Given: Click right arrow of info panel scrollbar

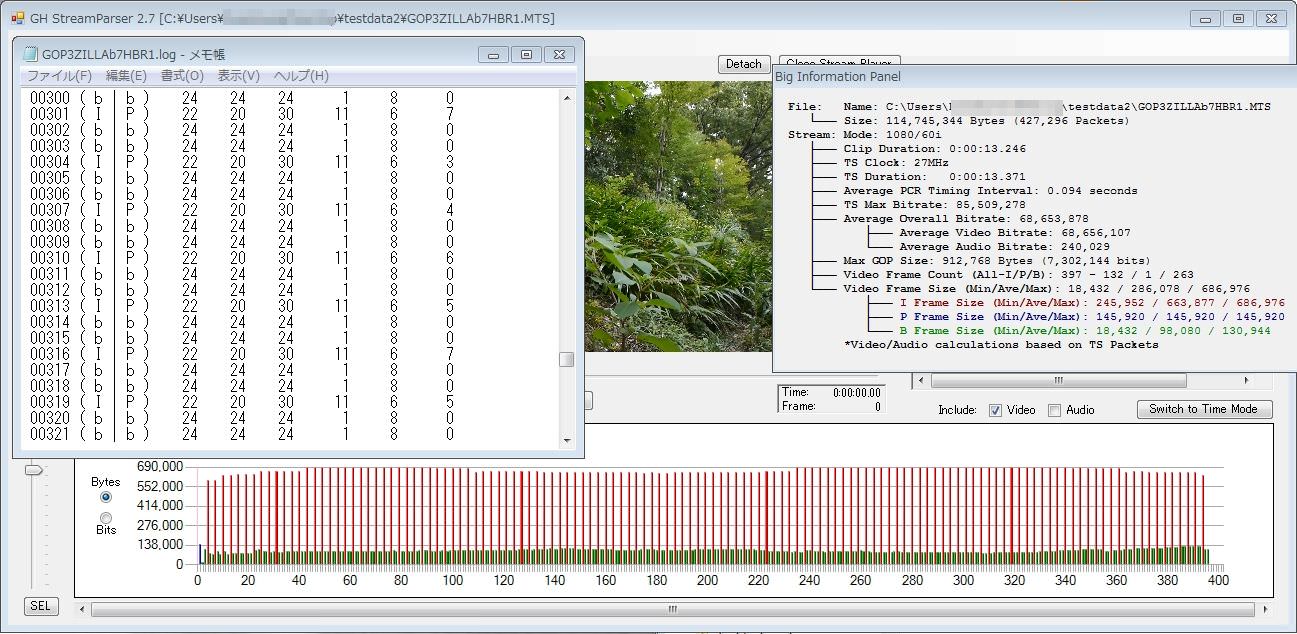Looking at the screenshot, I should (1246, 381).
